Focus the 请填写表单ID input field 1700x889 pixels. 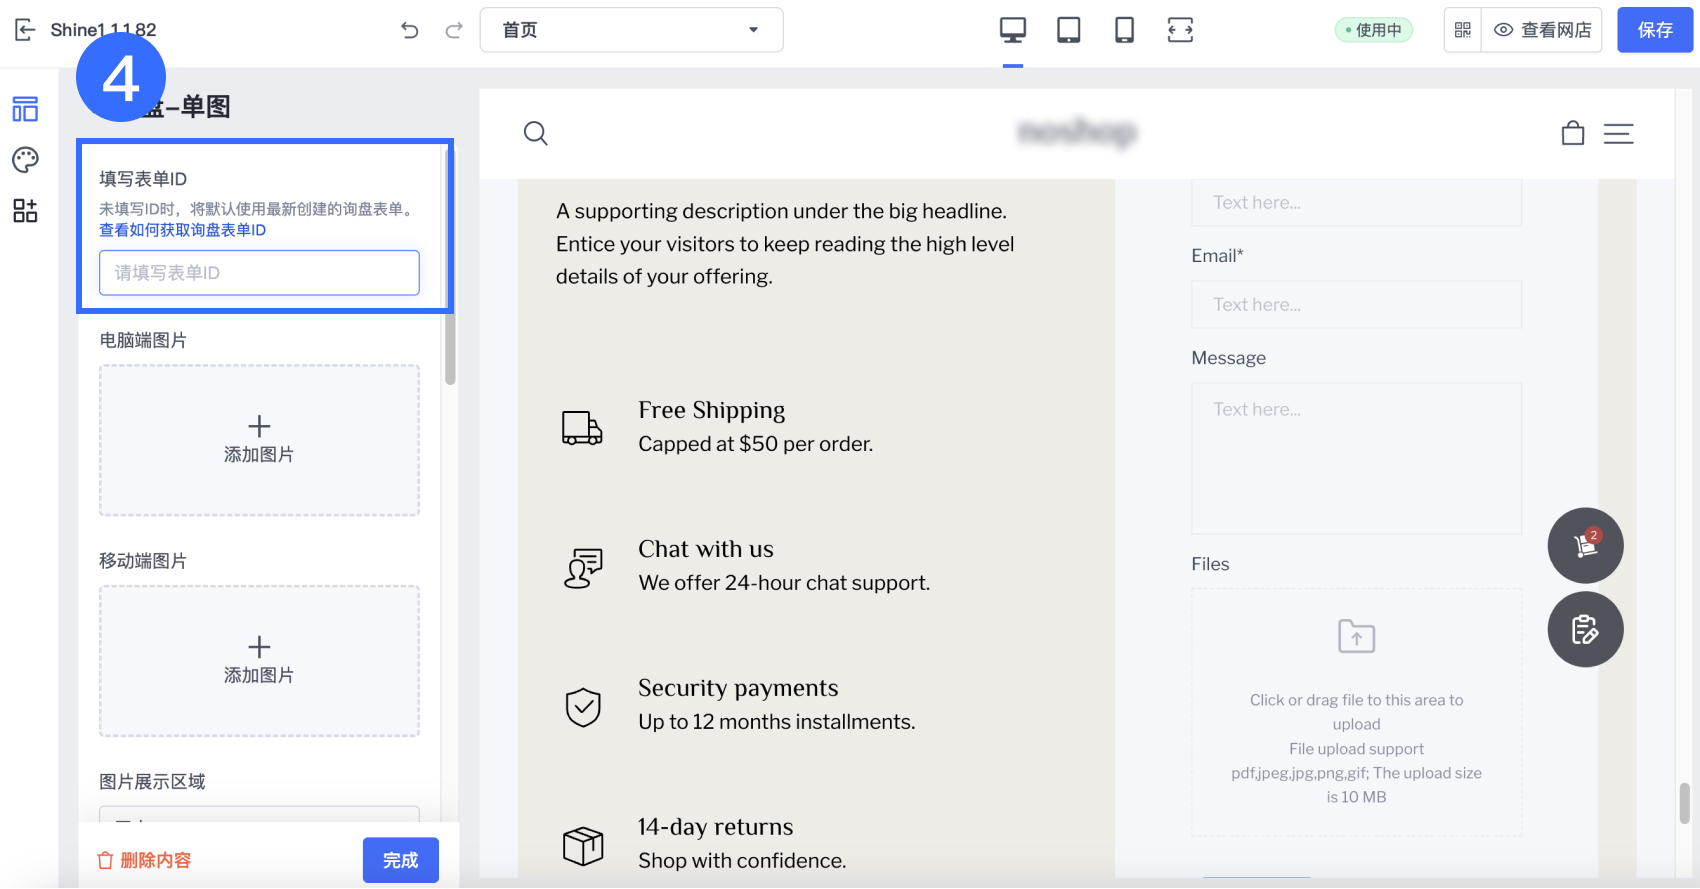(x=259, y=273)
